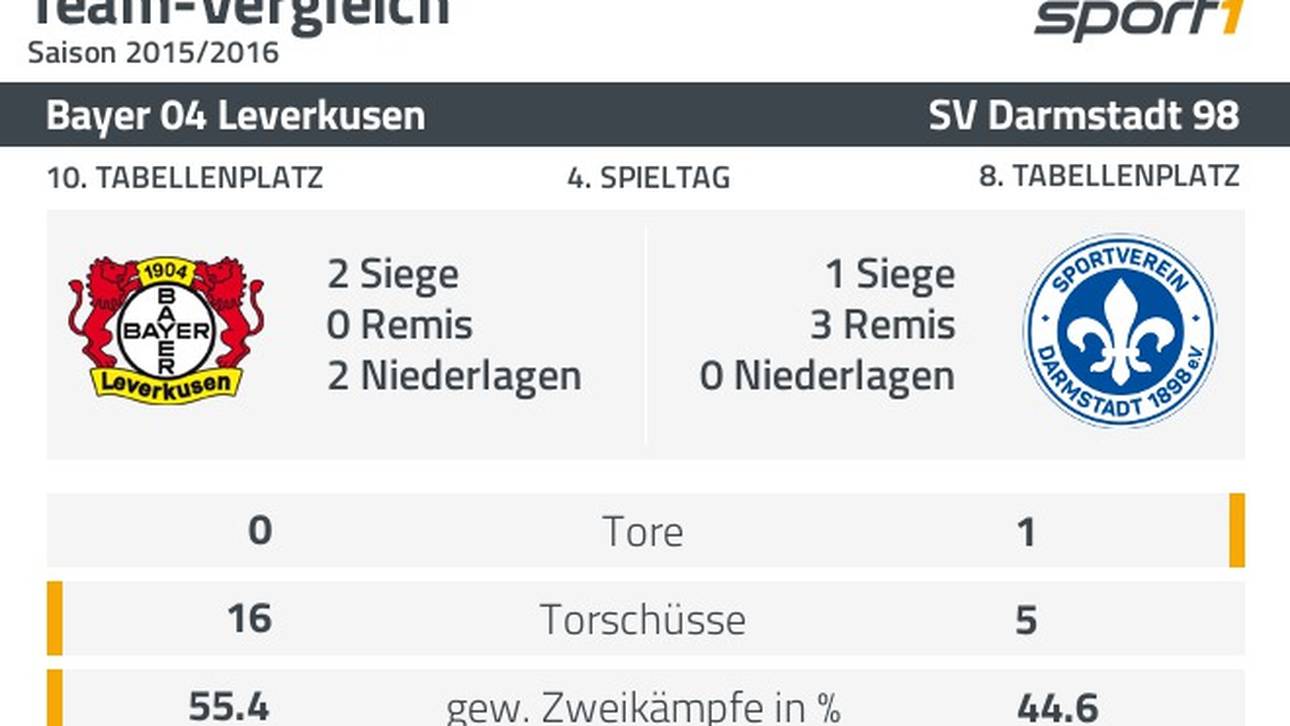Click the Saison 2015/2016 subtitle

coord(153,53)
